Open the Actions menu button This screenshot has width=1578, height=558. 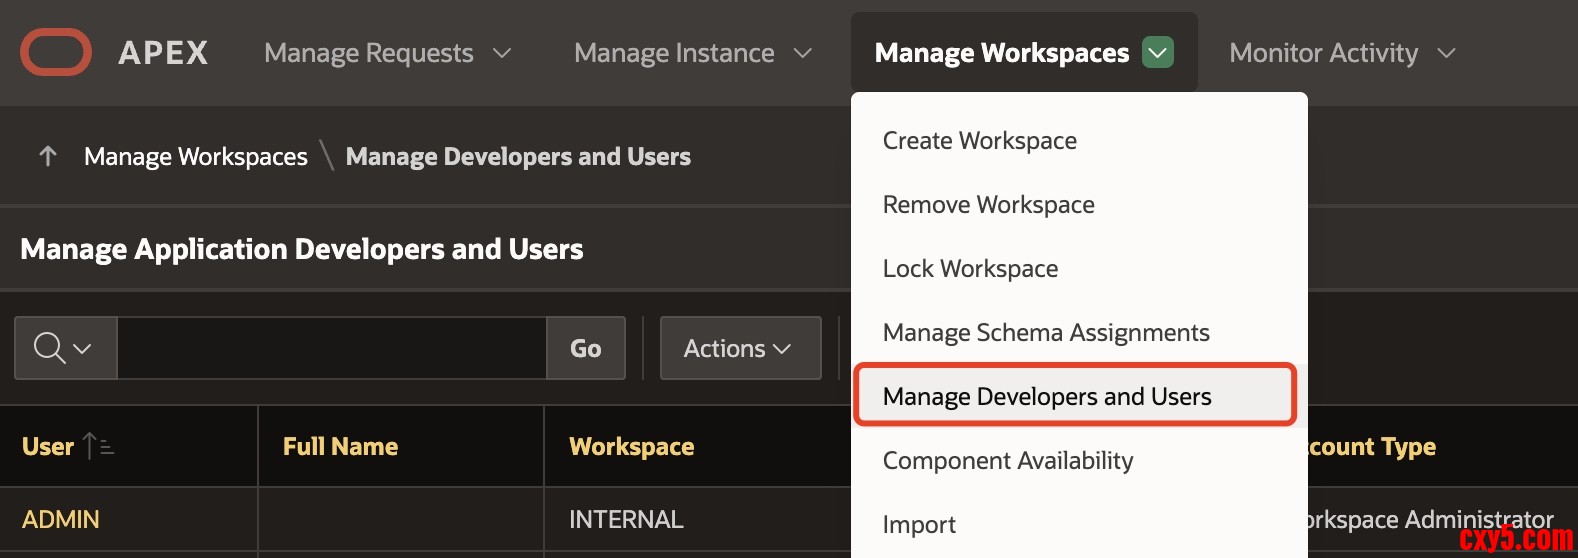pyautogui.click(x=739, y=348)
